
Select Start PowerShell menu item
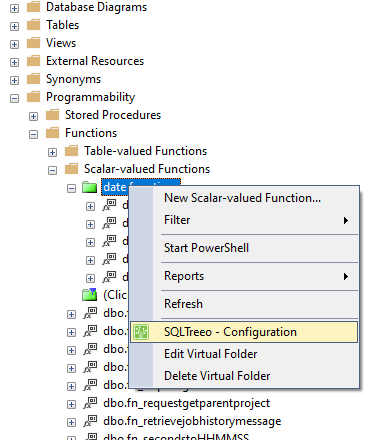pyautogui.click(x=244, y=248)
